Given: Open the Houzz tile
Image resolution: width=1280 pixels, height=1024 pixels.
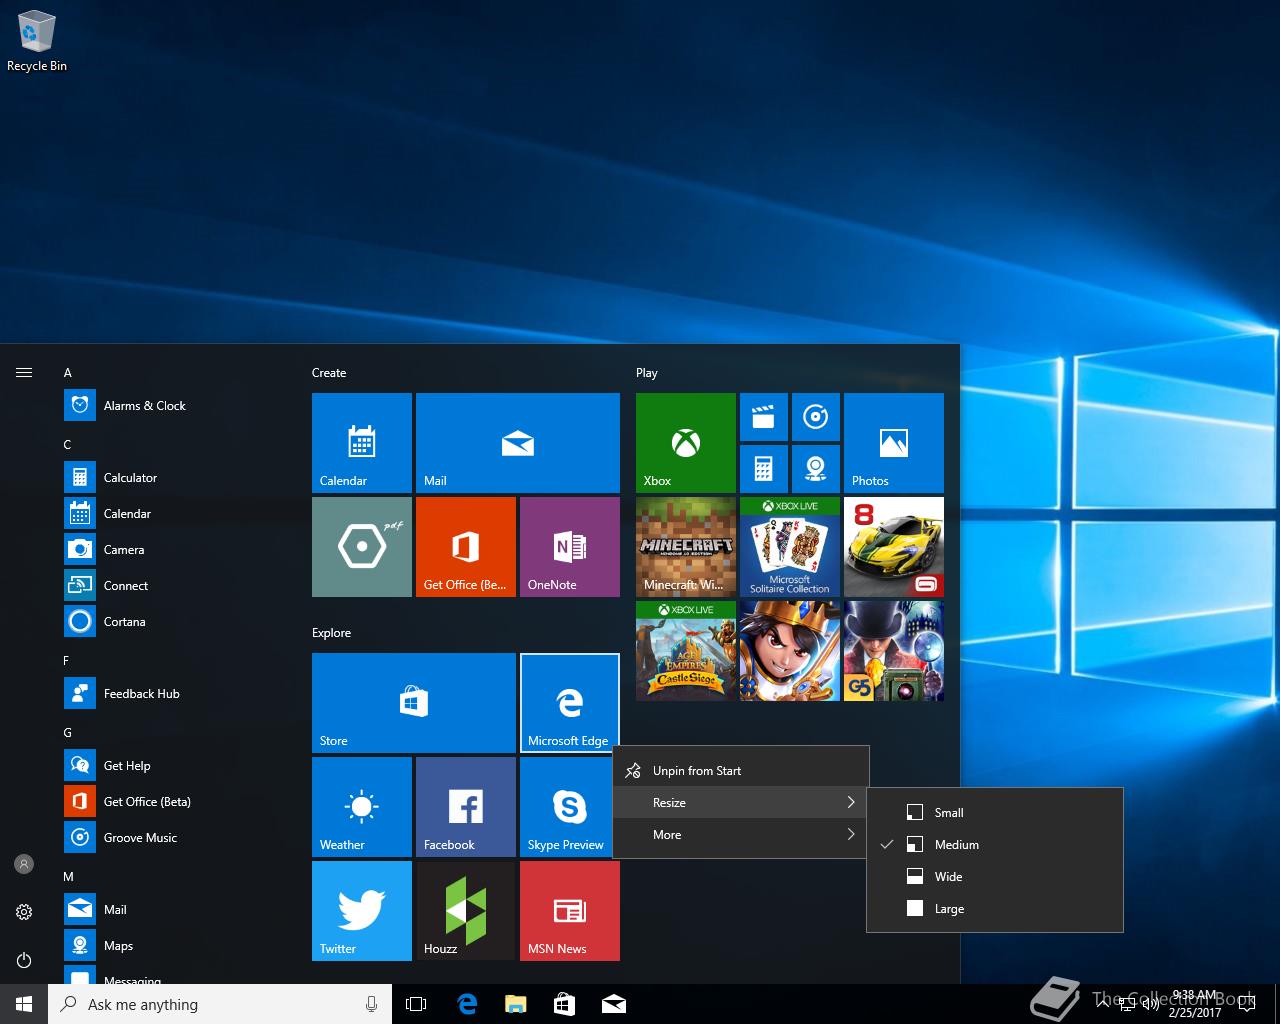Looking at the screenshot, I should pos(466,911).
